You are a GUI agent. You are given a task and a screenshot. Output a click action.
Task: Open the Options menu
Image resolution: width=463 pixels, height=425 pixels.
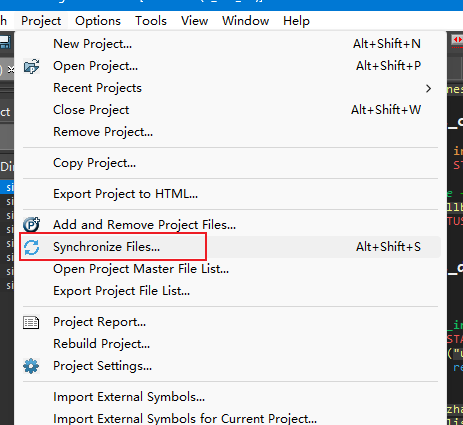pyautogui.click(x=98, y=21)
